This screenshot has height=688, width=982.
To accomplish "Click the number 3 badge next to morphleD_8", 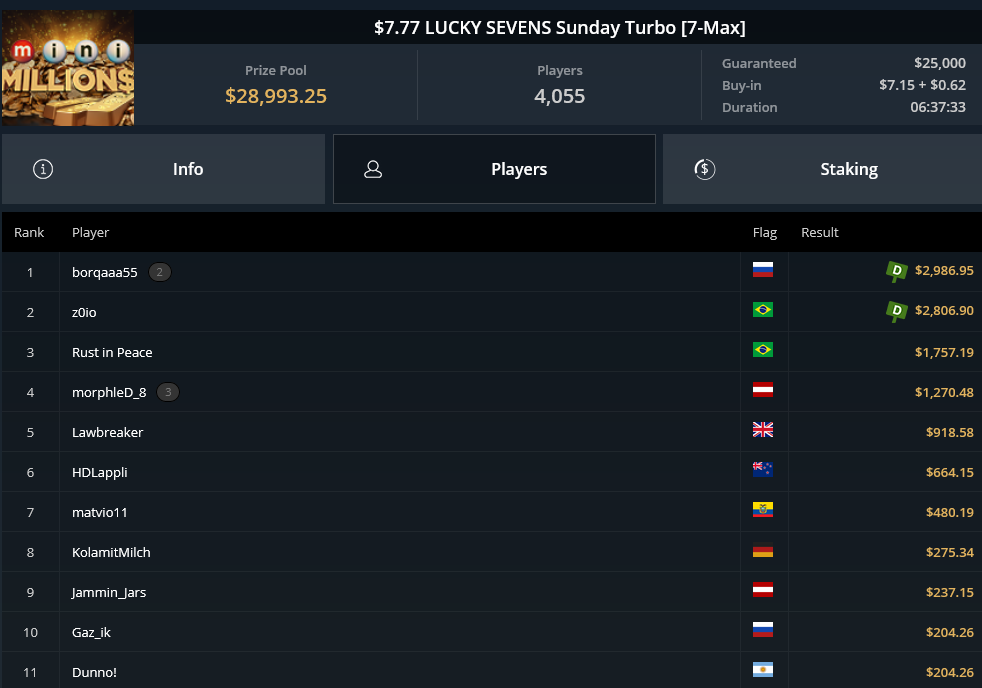I will (168, 393).
